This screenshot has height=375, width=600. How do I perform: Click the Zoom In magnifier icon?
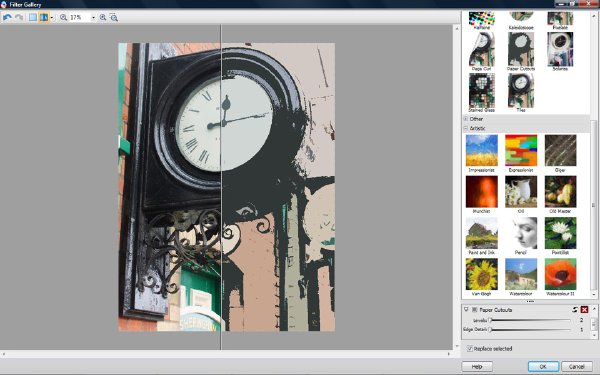tap(103, 17)
